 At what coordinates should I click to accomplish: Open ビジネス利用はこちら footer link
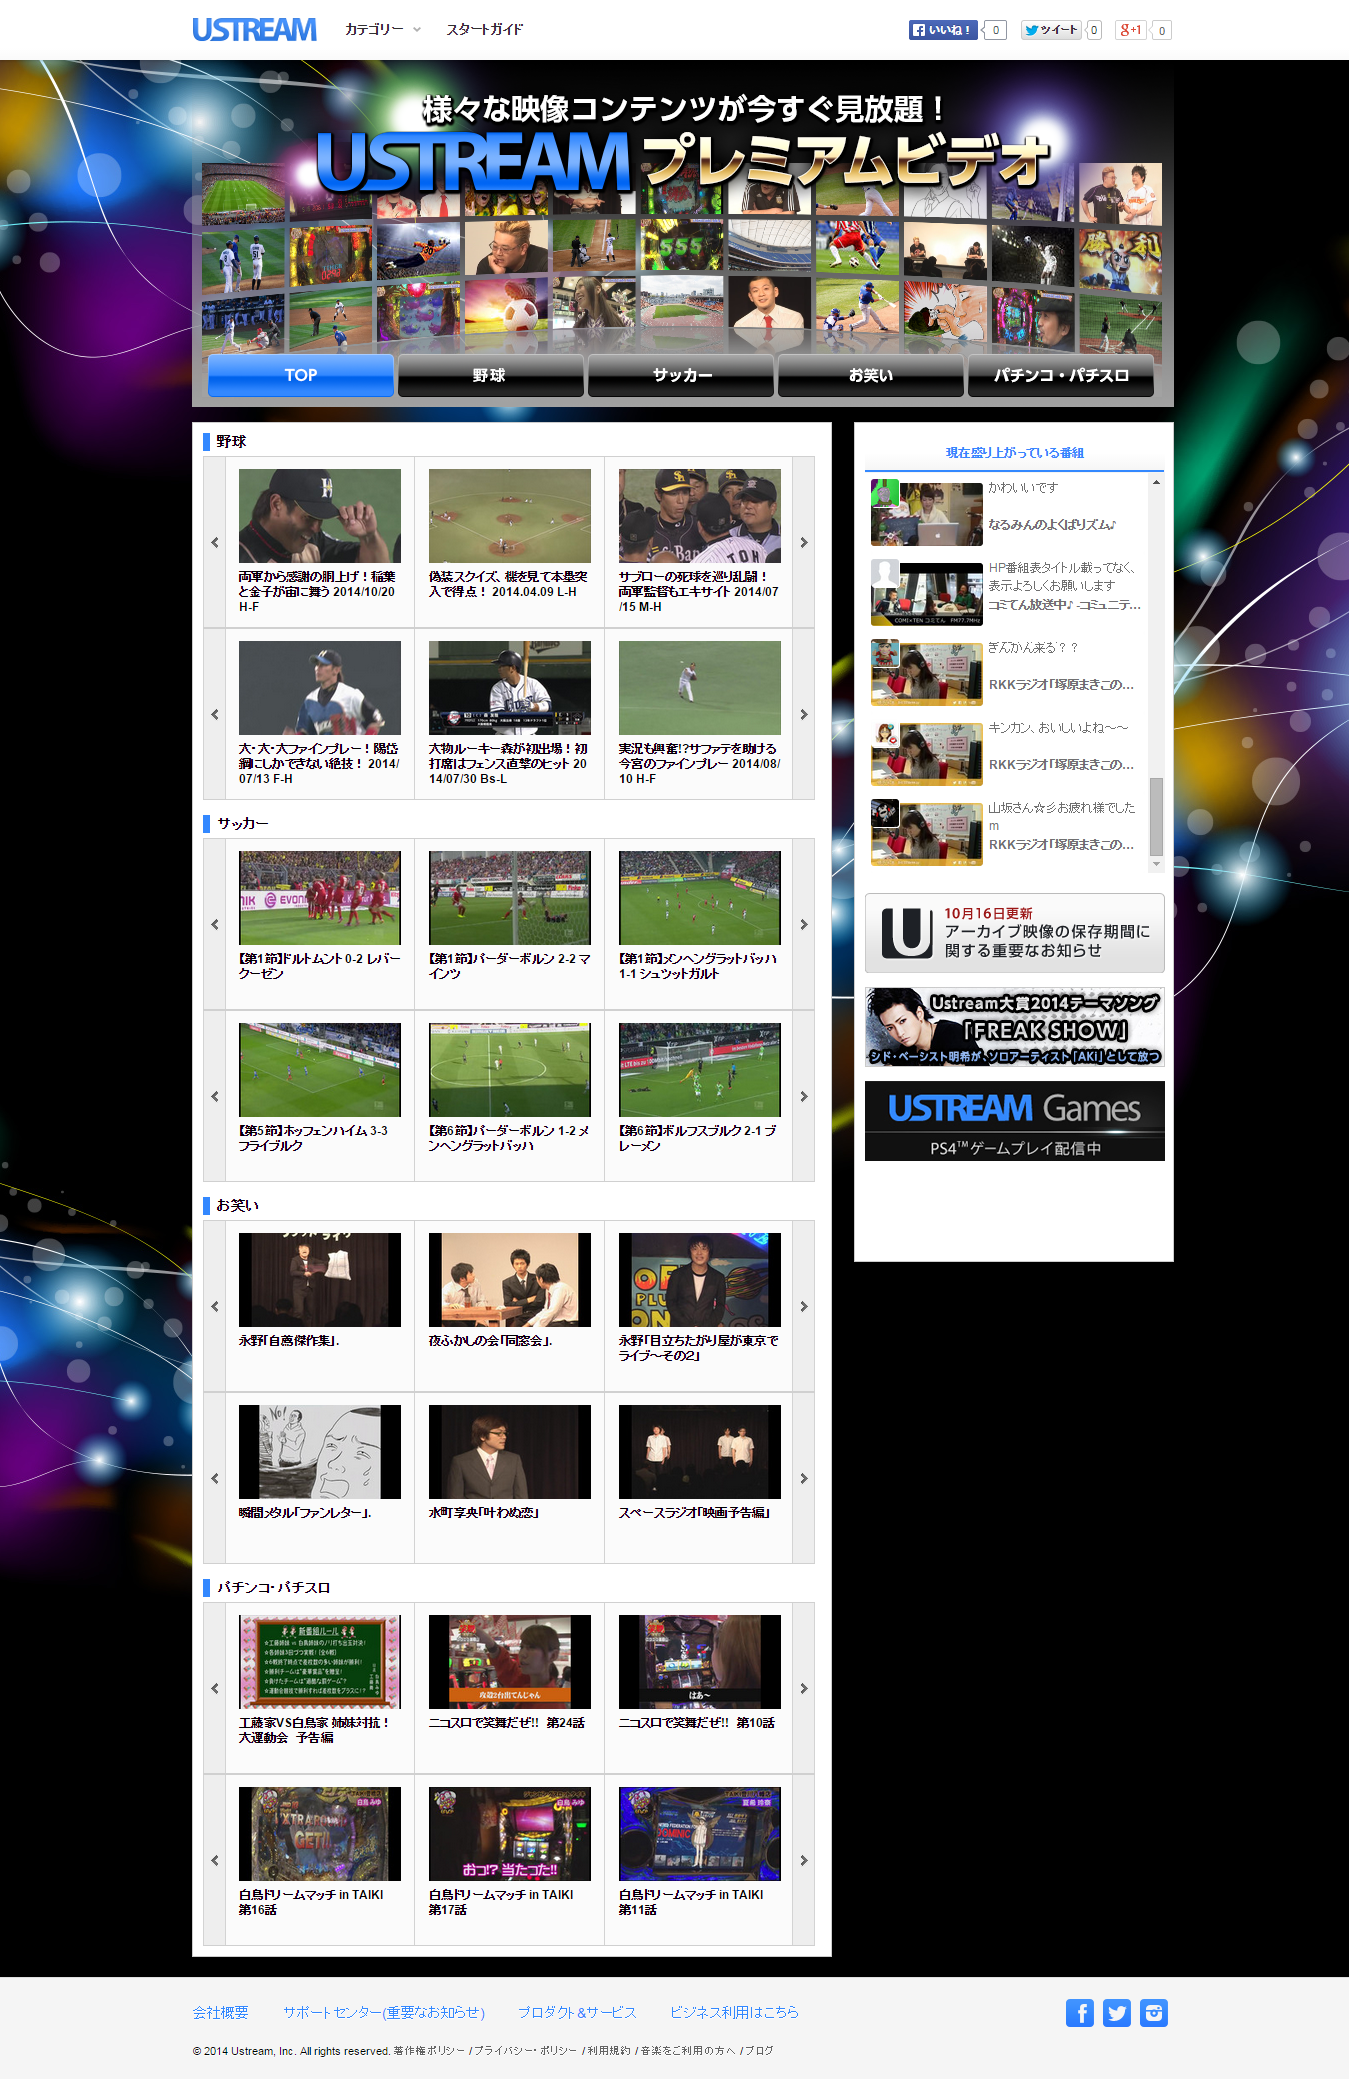tap(734, 2012)
